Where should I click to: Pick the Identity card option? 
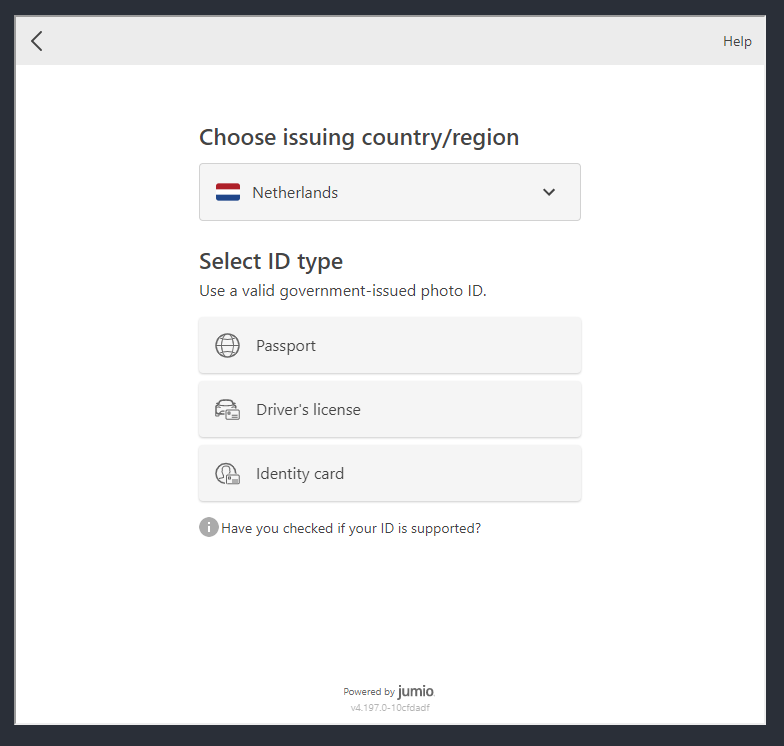pos(390,473)
